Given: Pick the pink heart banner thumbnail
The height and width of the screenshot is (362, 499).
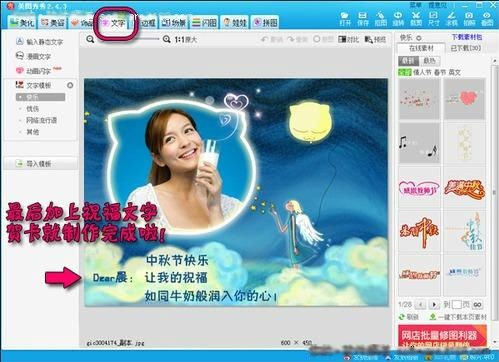Looking at the screenshot, I should (x=420, y=188).
